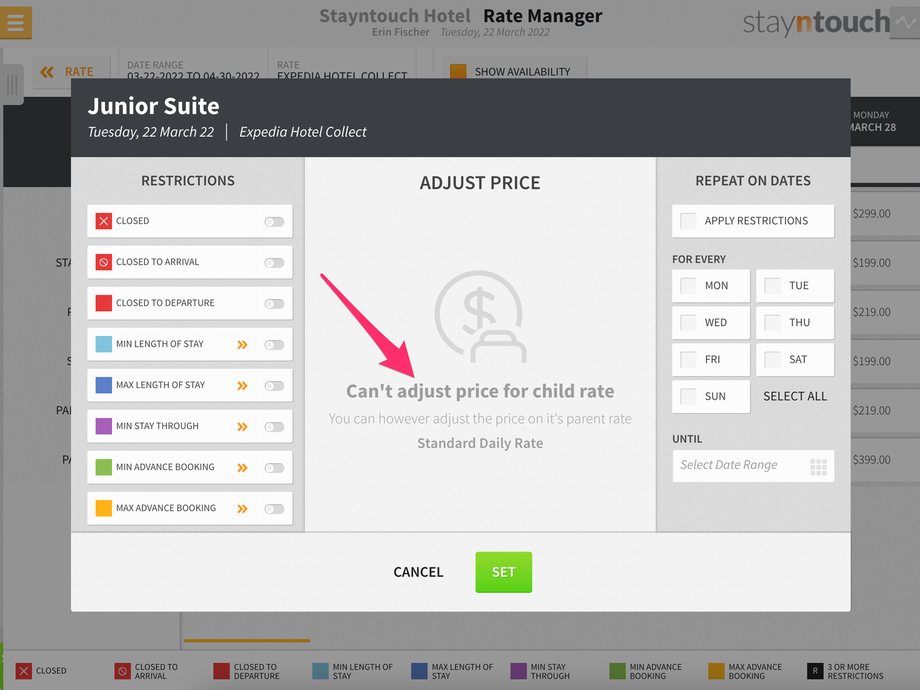The image size is (920, 690).
Task: Click the Date Range field in the header
Action: 193,70
